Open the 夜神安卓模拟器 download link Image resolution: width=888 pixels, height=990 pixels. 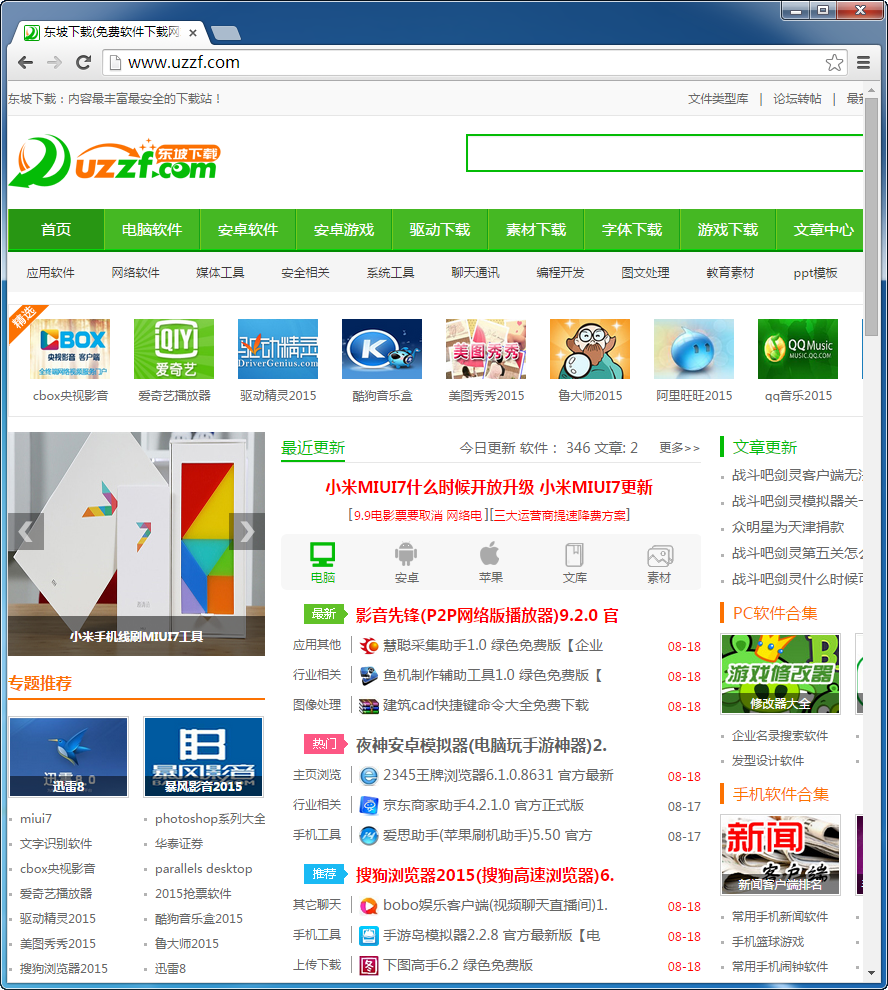[x=481, y=746]
